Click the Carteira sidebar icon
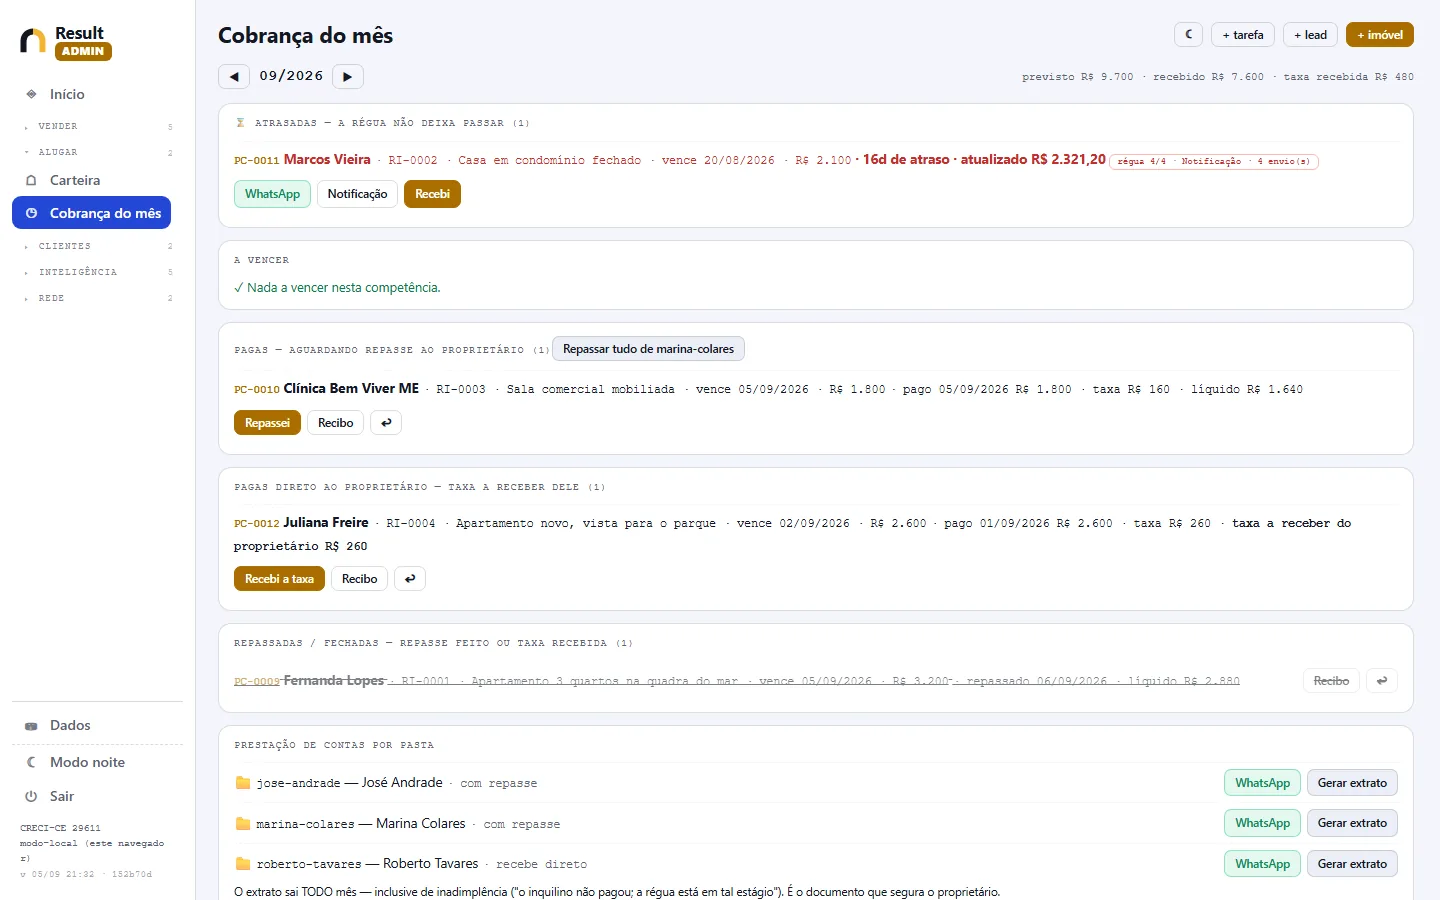The width and height of the screenshot is (1440, 900). (x=31, y=180)
